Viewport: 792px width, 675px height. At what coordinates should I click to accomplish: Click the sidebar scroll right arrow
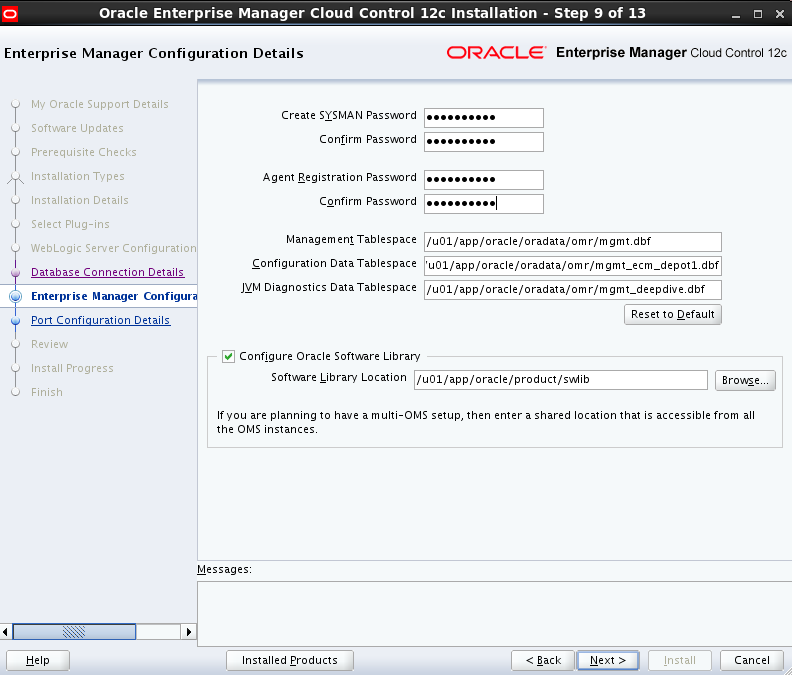189,632
